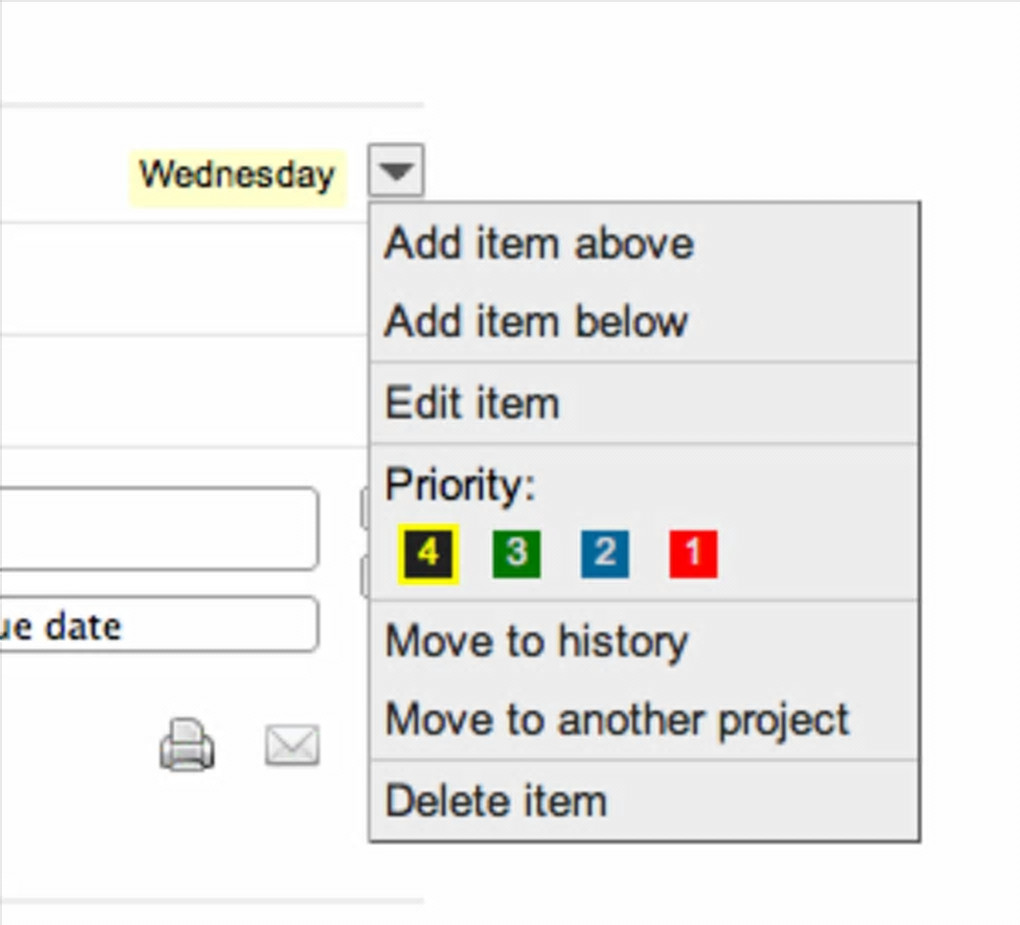Click the lower partially hidden button beside the text box
The height and width of the screenshot is (925, 1020).
coord(364,577)
